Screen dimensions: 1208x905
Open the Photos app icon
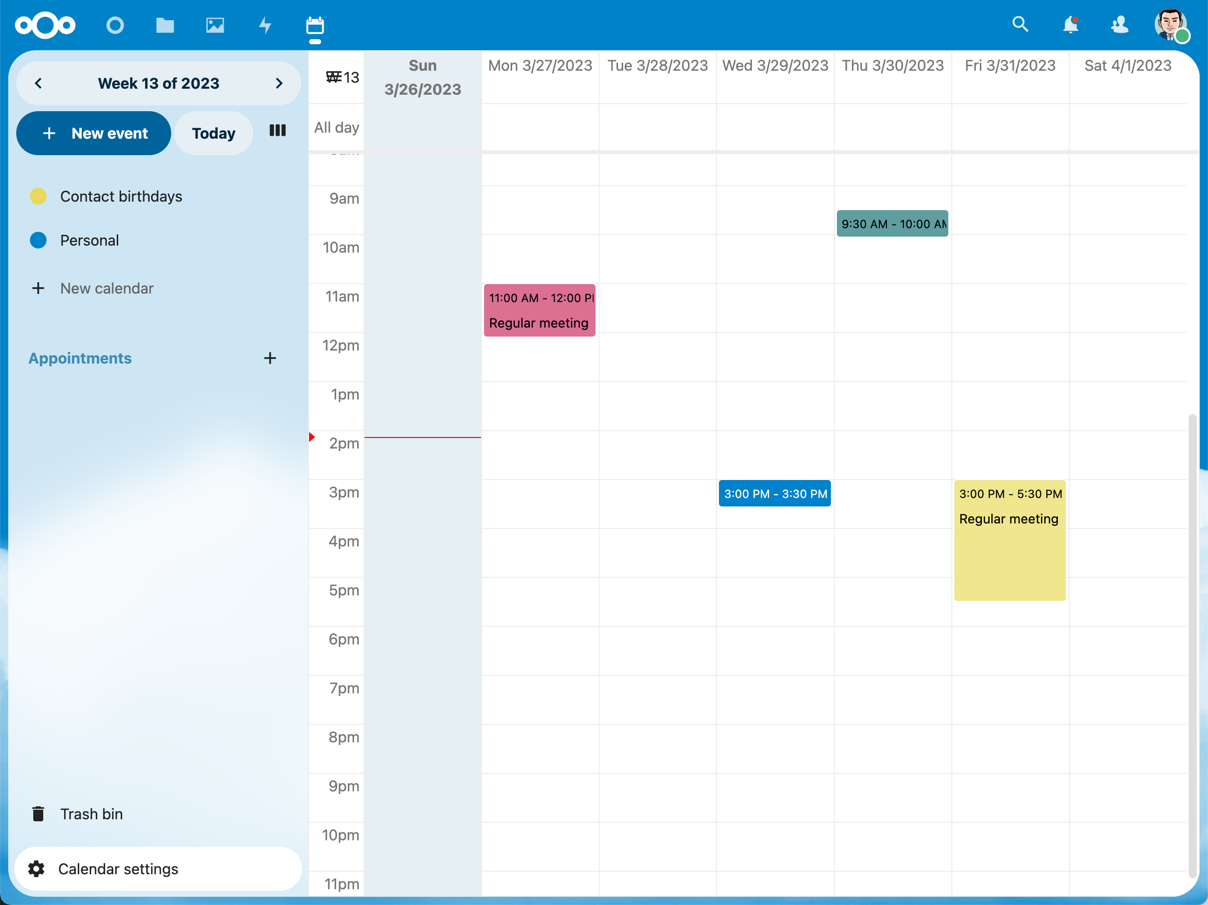[x=215, y=26]
